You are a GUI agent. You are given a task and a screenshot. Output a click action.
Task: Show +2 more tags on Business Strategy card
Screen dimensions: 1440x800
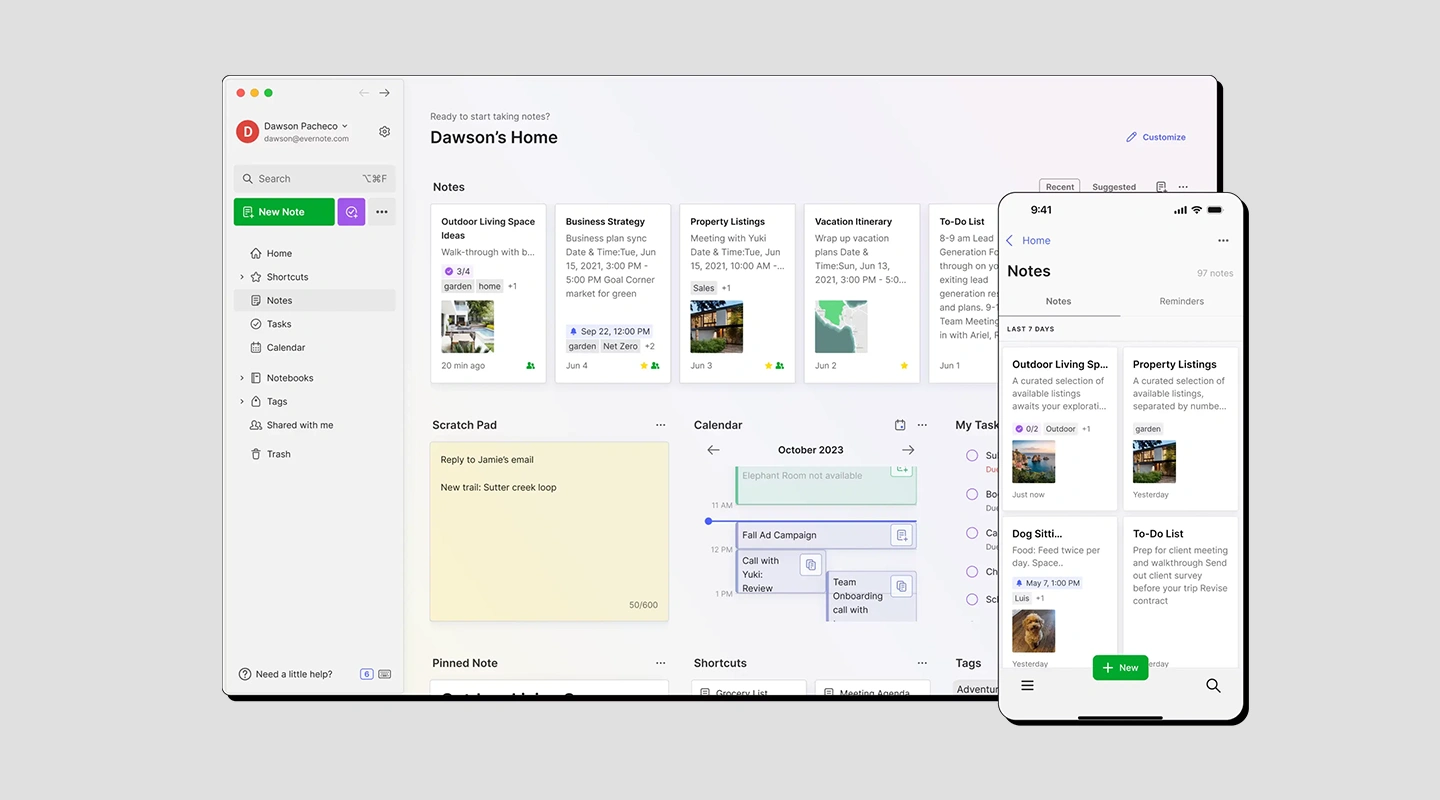coord(649,346)
